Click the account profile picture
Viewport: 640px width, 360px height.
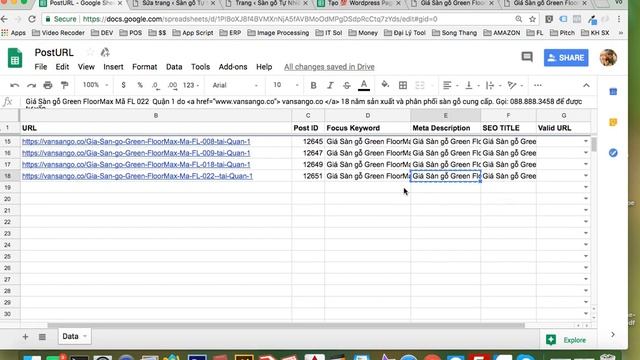(608, 58)
